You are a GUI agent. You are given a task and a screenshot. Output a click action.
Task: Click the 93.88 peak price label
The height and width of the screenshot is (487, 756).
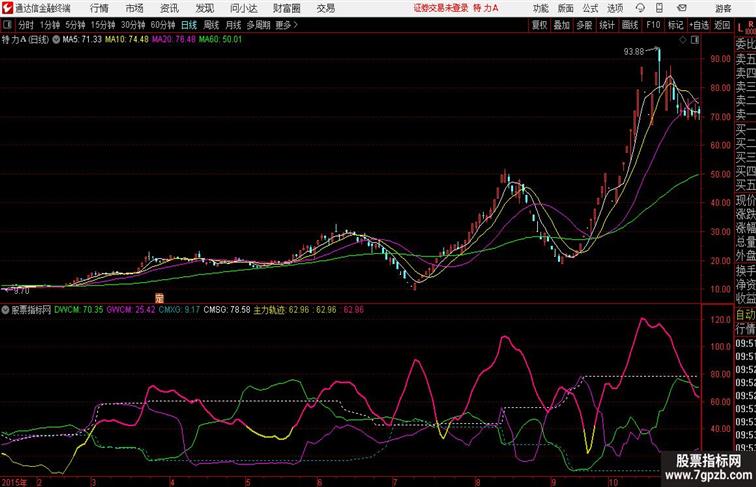(633, 51)
